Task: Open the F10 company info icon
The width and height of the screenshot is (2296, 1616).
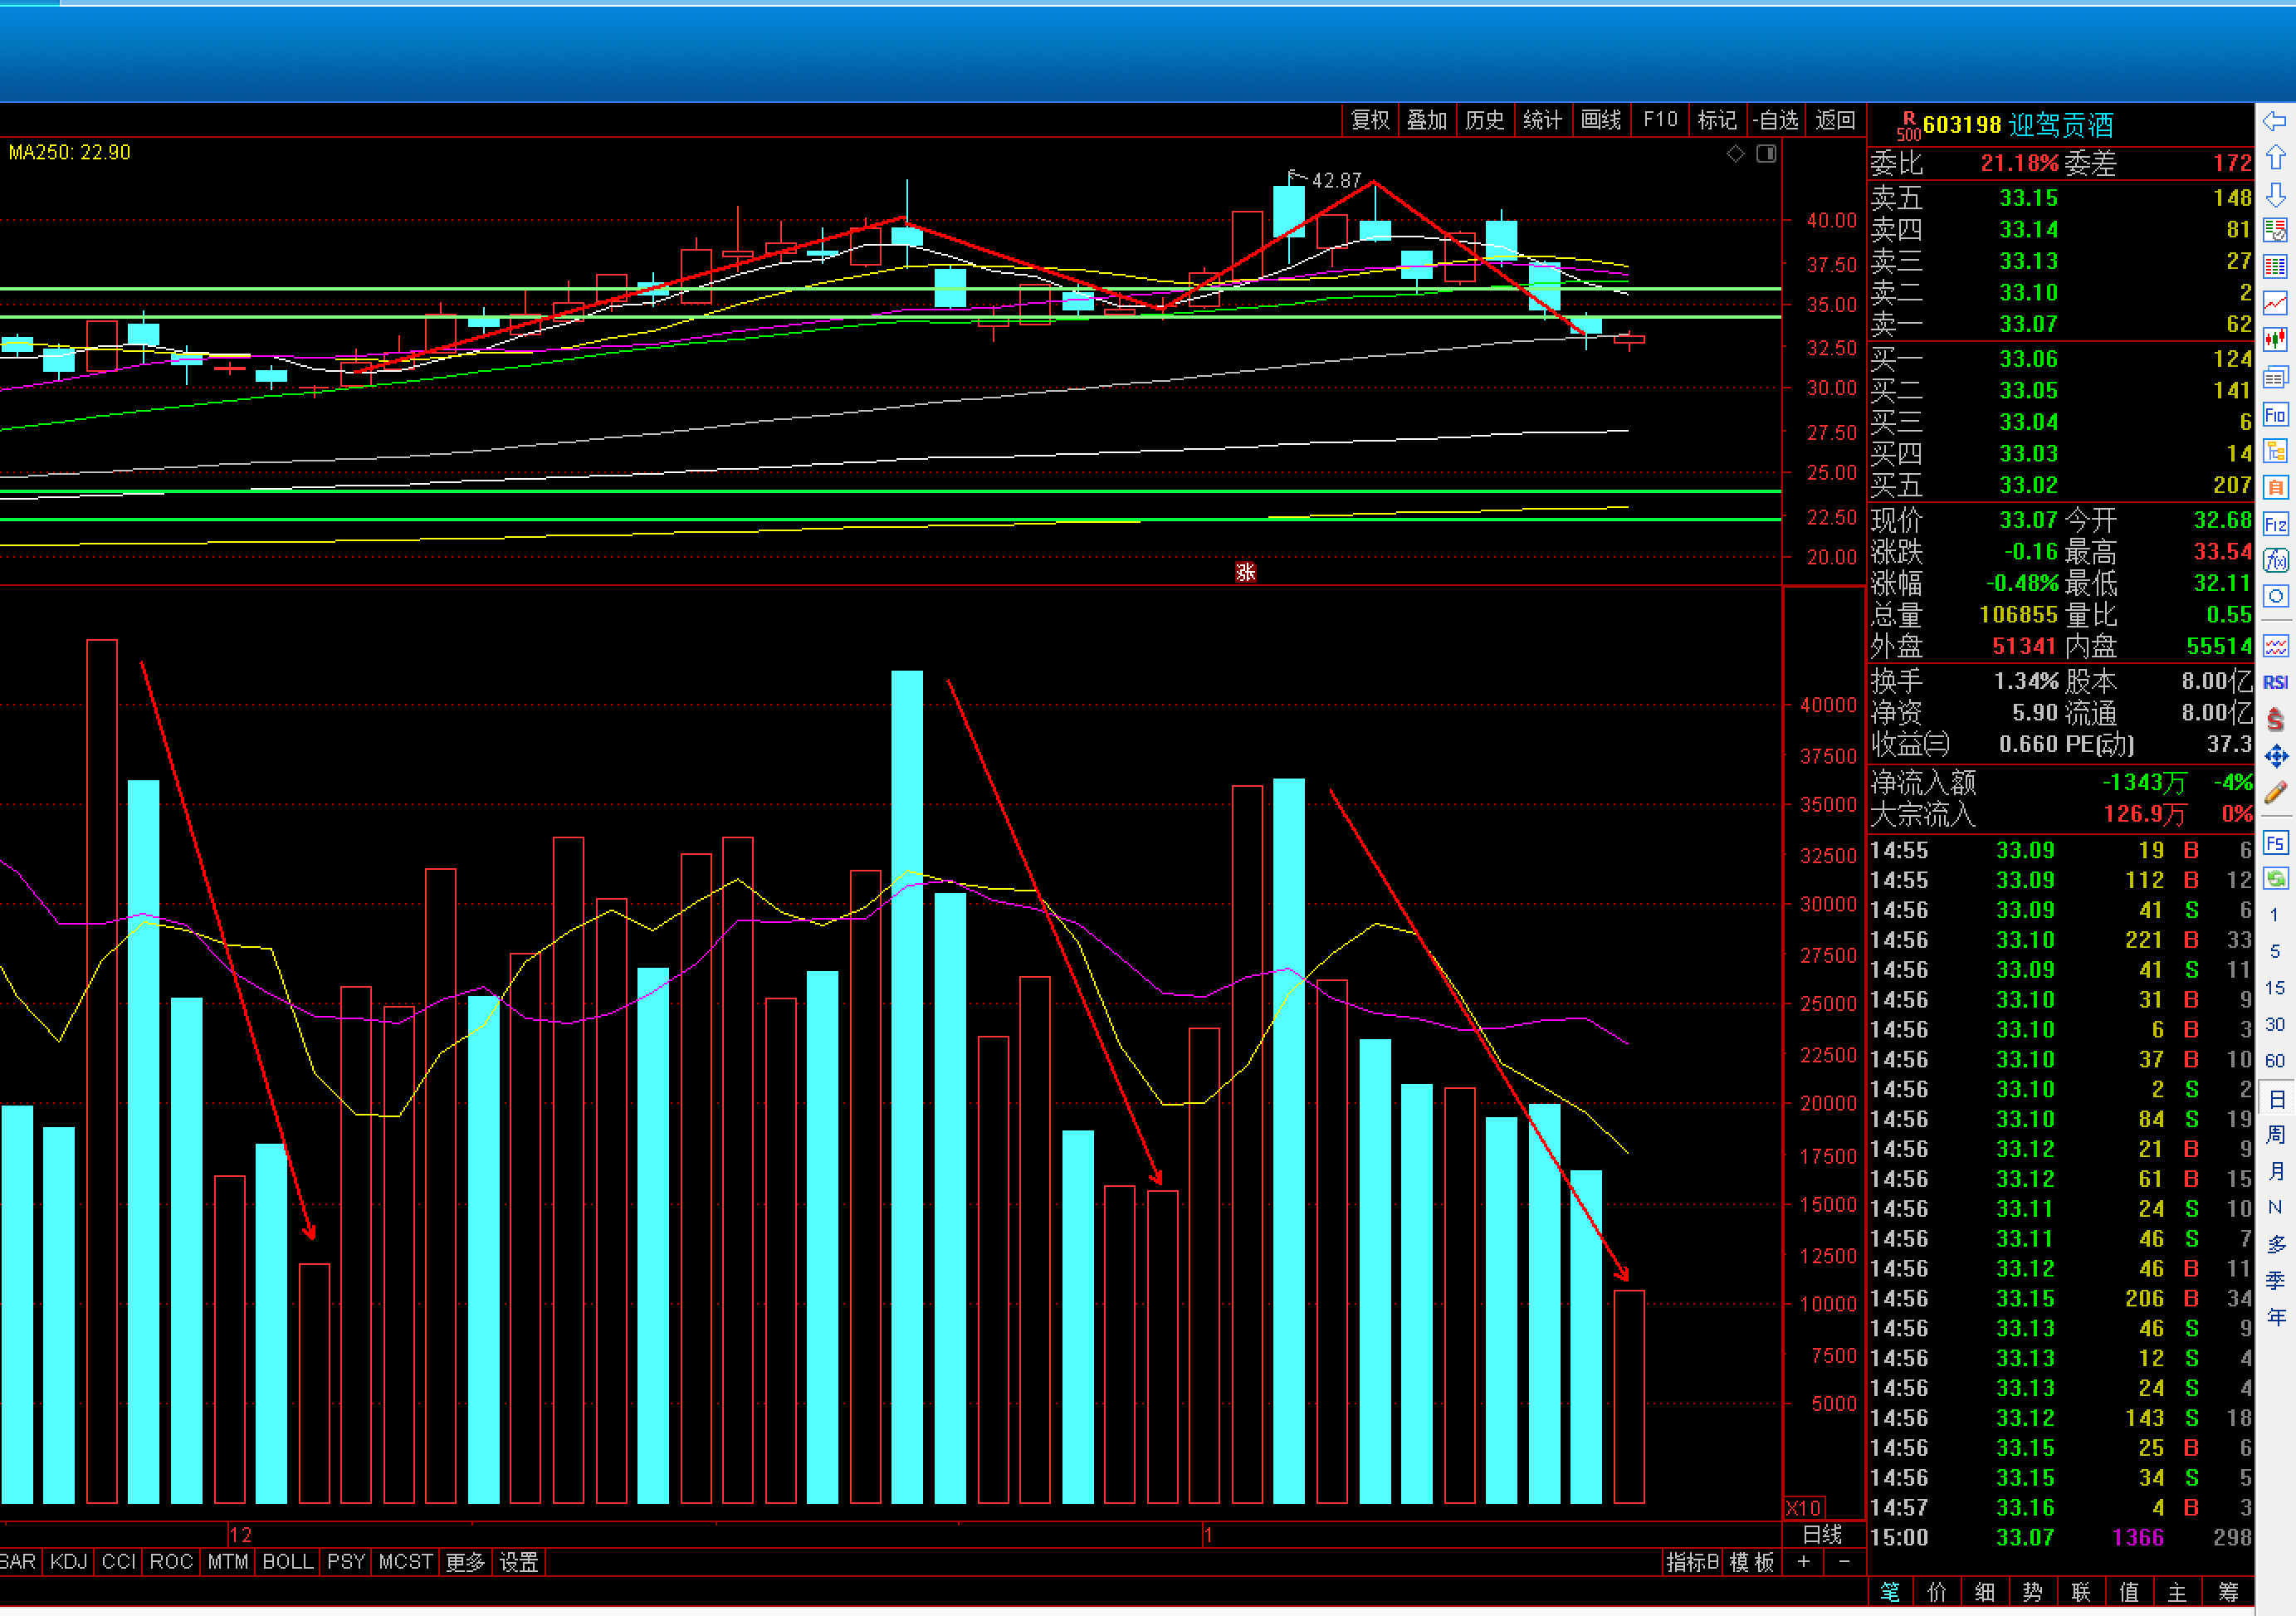Action: pos(2275,415)
